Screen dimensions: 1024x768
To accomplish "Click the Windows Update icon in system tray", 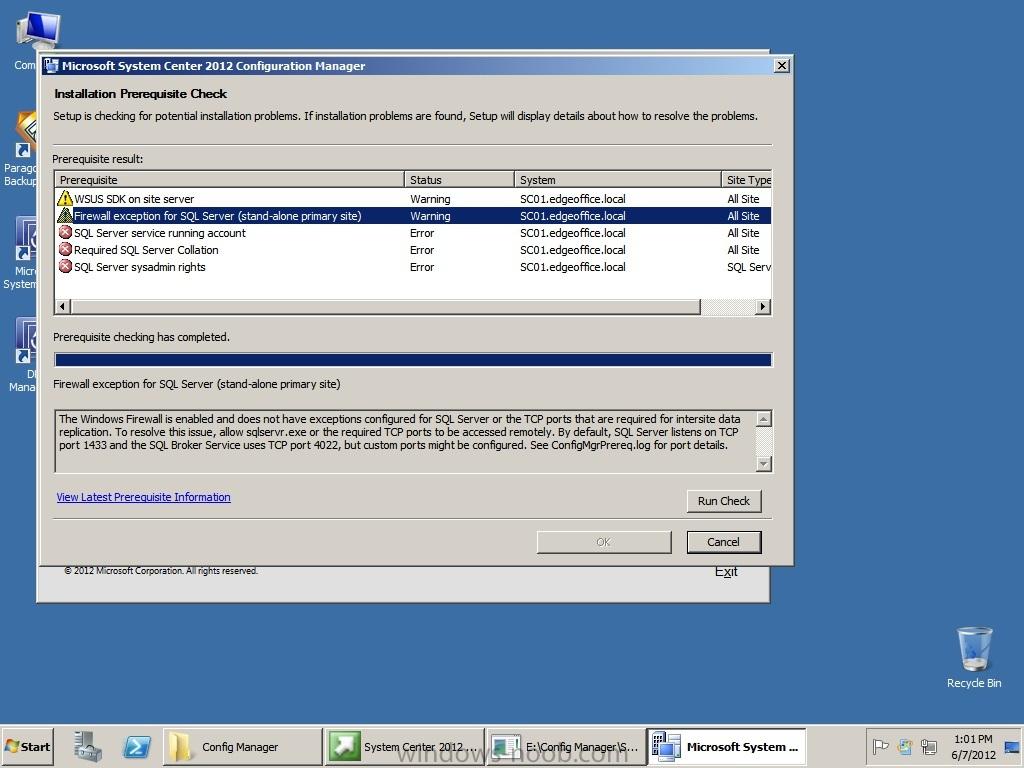I will 904,746.
